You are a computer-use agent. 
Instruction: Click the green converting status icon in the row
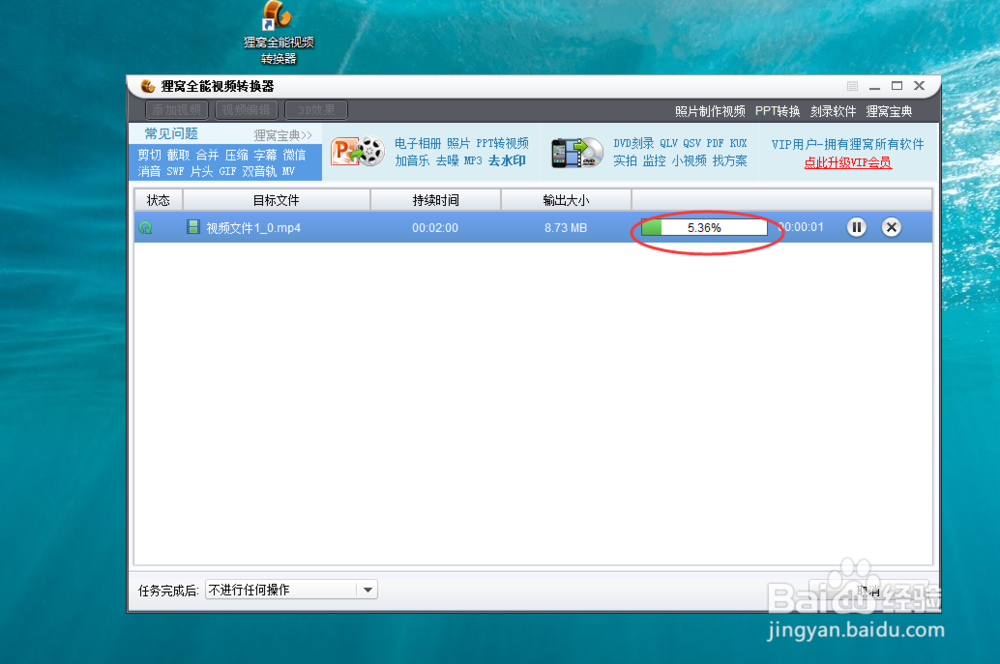click(145, 228)
